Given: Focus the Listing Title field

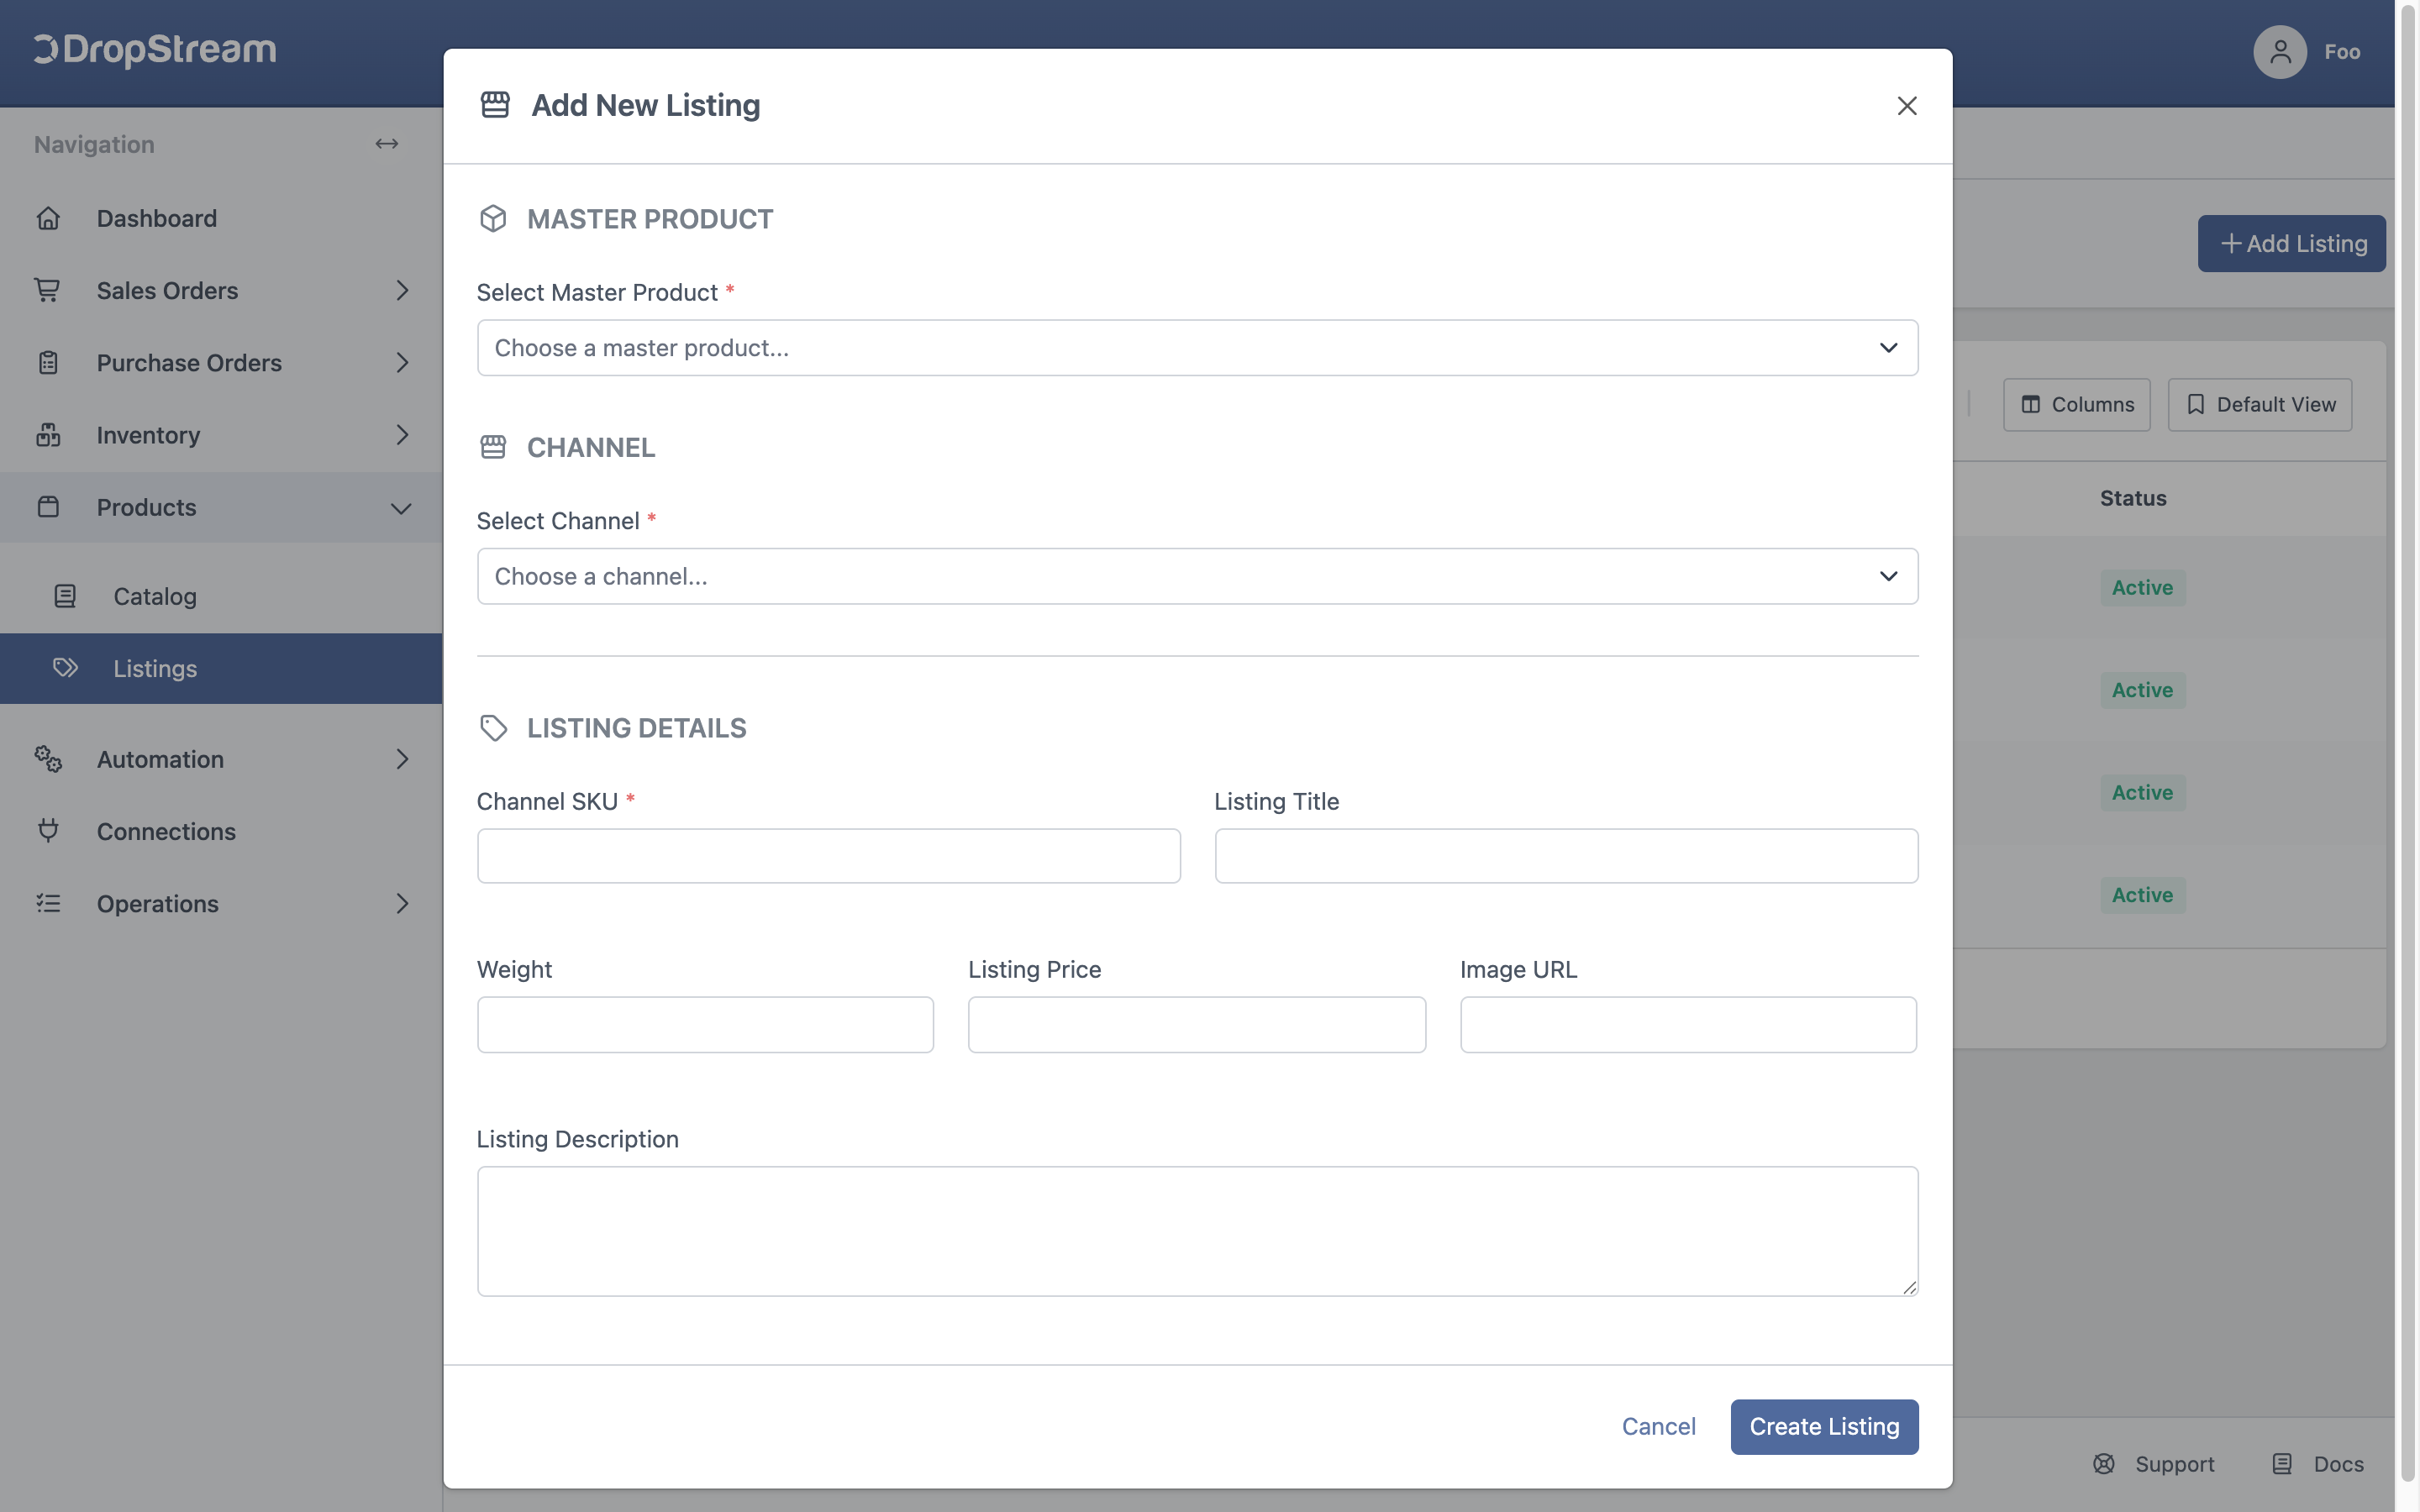Looking at the screenshot, I should pos(1566,856).
